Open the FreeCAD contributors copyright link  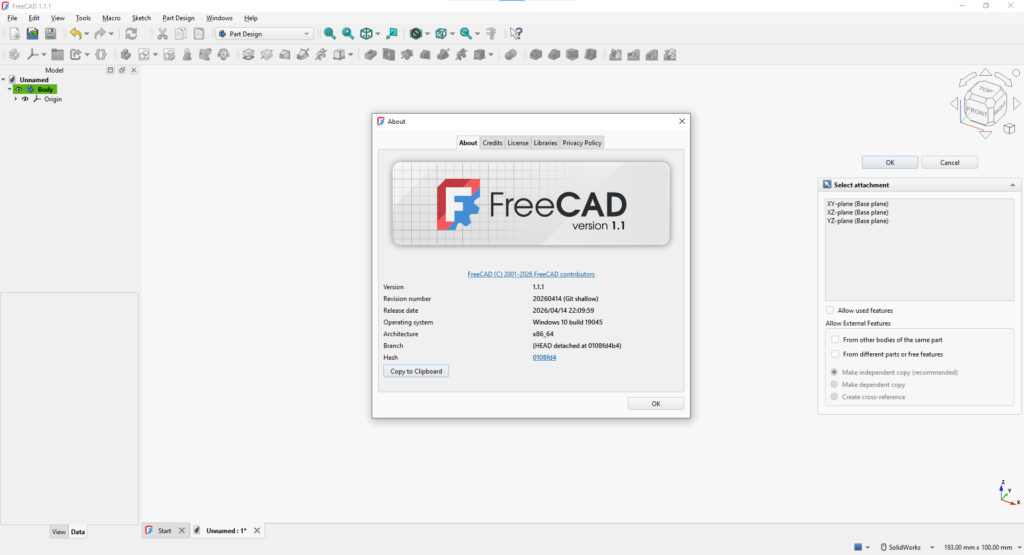[531, 274]
